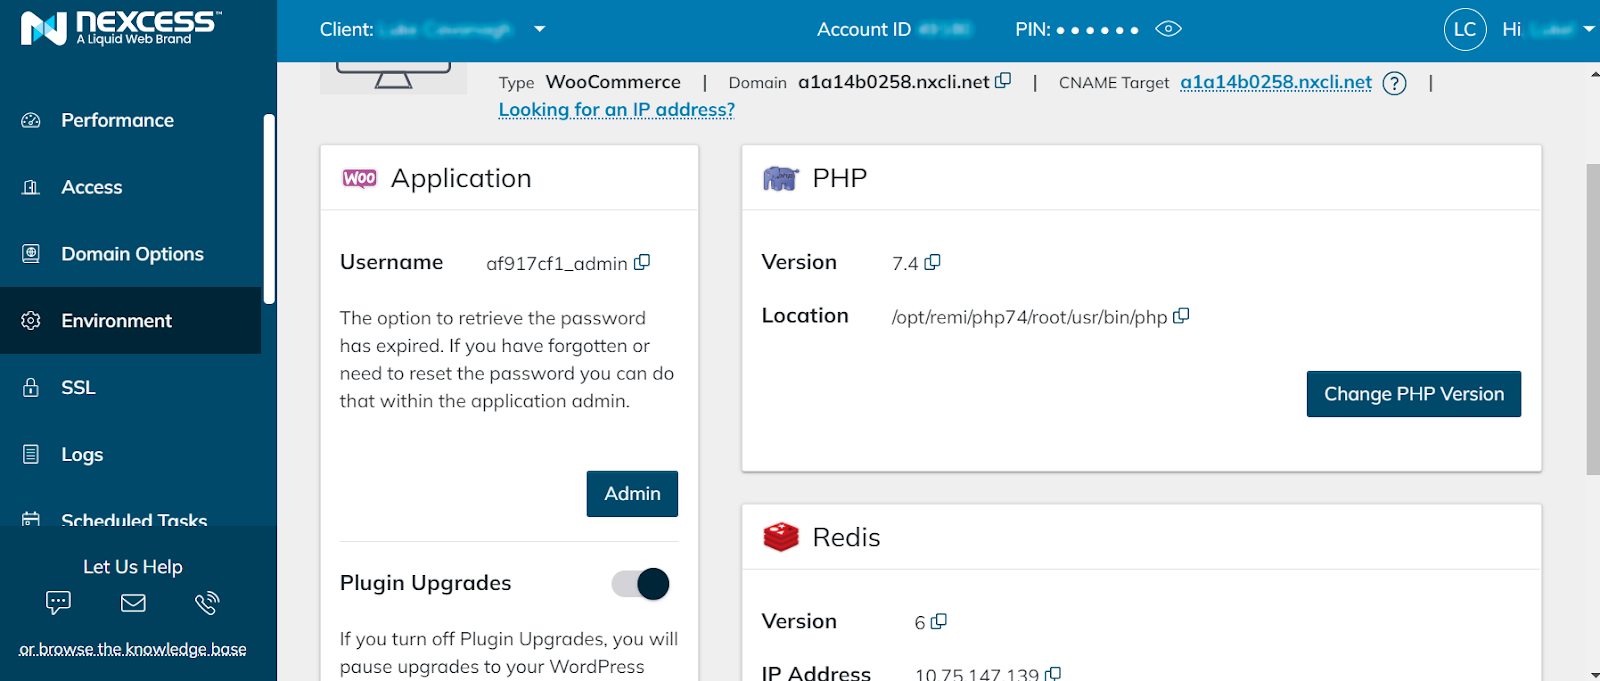Copy the PHP location path

tap(1181, 316)
